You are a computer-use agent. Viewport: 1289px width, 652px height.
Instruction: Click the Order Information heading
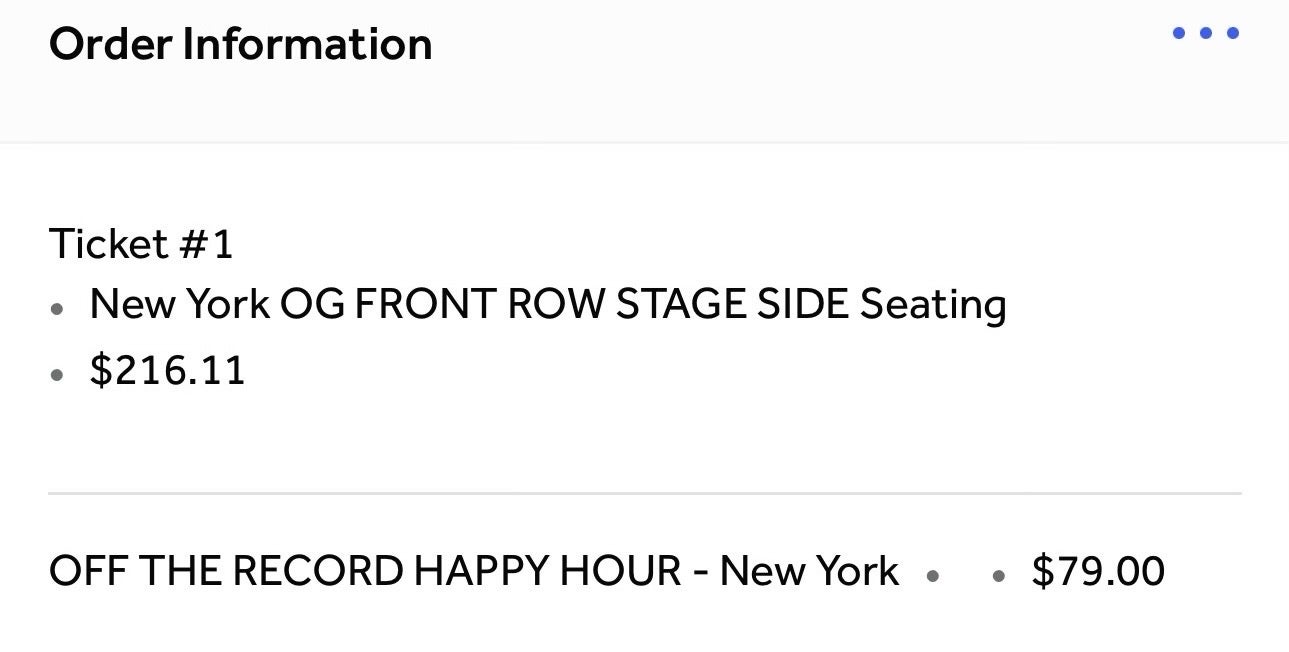pos(240,44)
